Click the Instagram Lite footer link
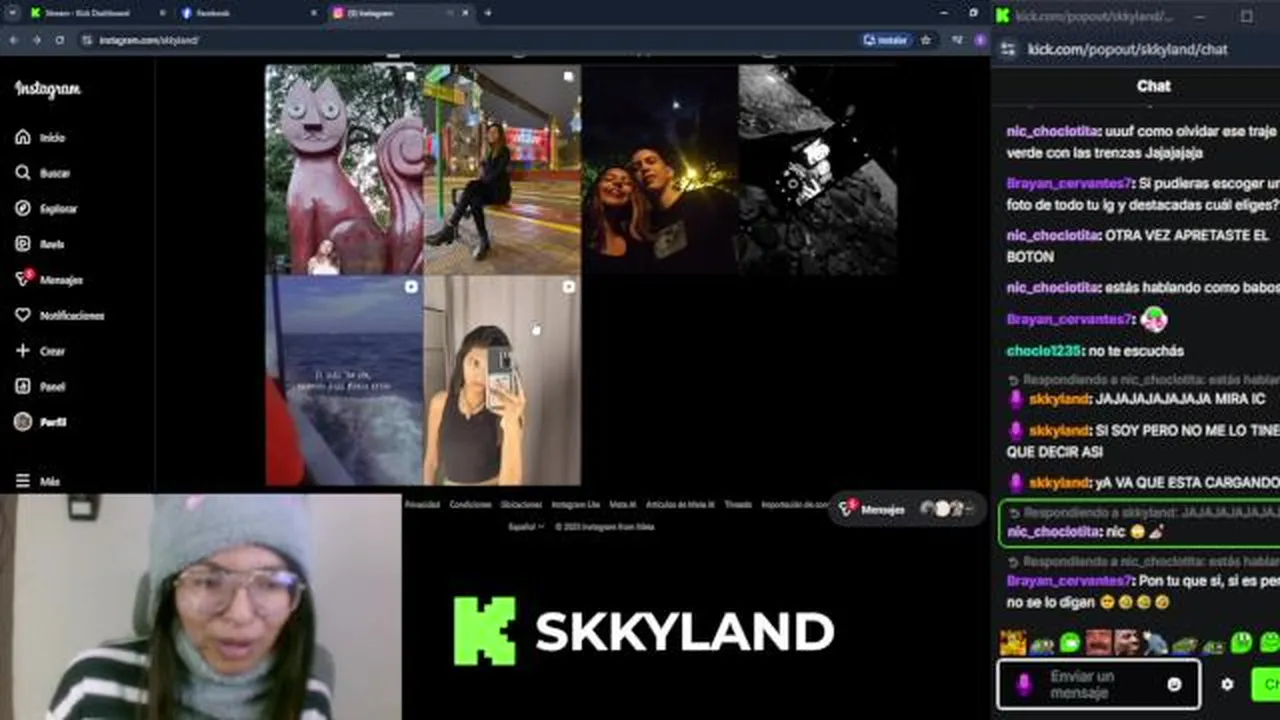Screen dimensions: 1280x720 coord(576,505)
